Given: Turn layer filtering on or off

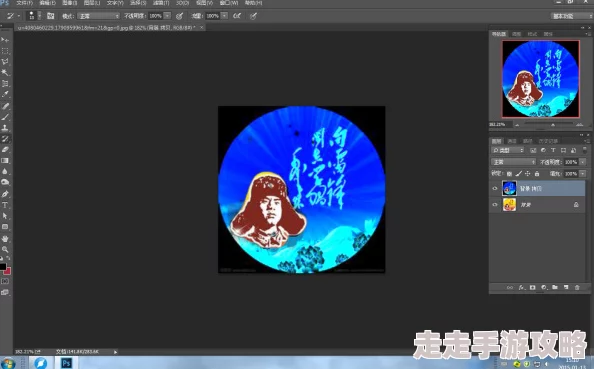Looking at the screenshot, I should pyautogui.click(x=585, y=150).
